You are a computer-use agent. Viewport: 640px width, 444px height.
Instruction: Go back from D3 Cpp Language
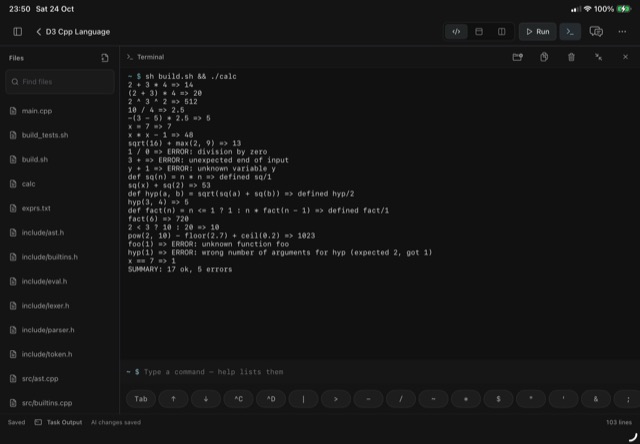(39, 31)
